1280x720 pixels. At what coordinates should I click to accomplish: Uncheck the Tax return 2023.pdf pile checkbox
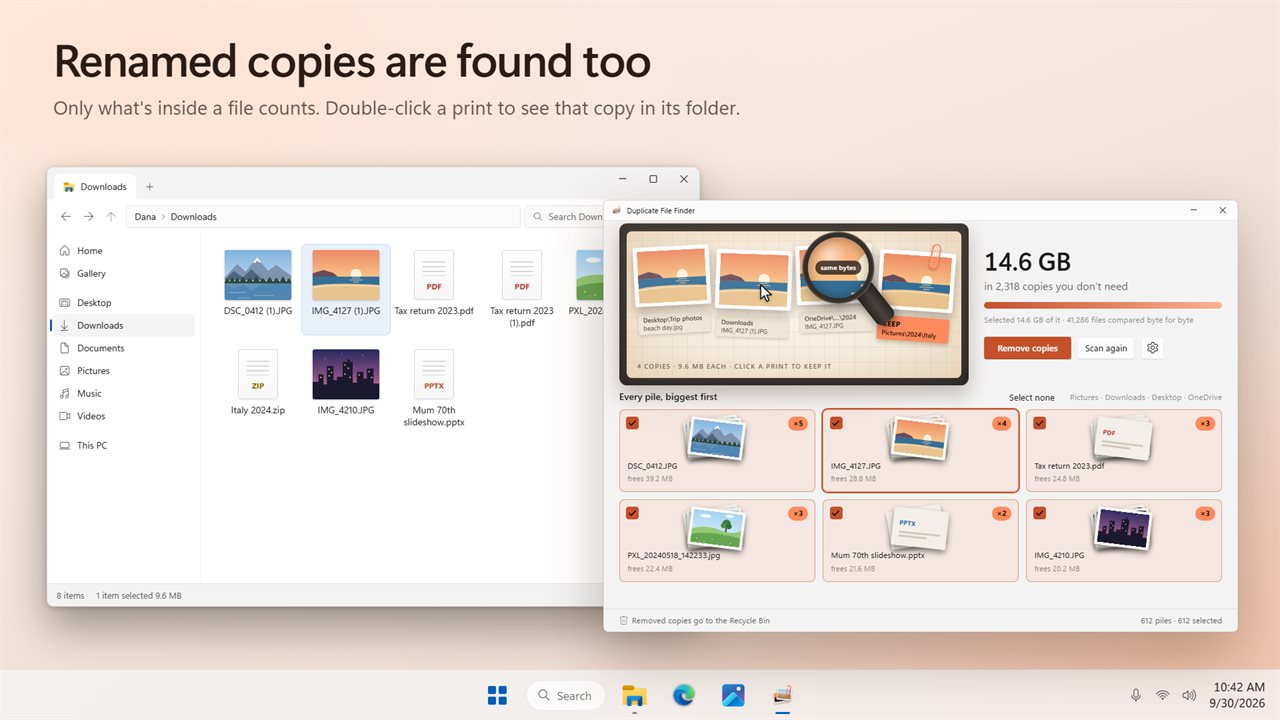coord(1040,423)
